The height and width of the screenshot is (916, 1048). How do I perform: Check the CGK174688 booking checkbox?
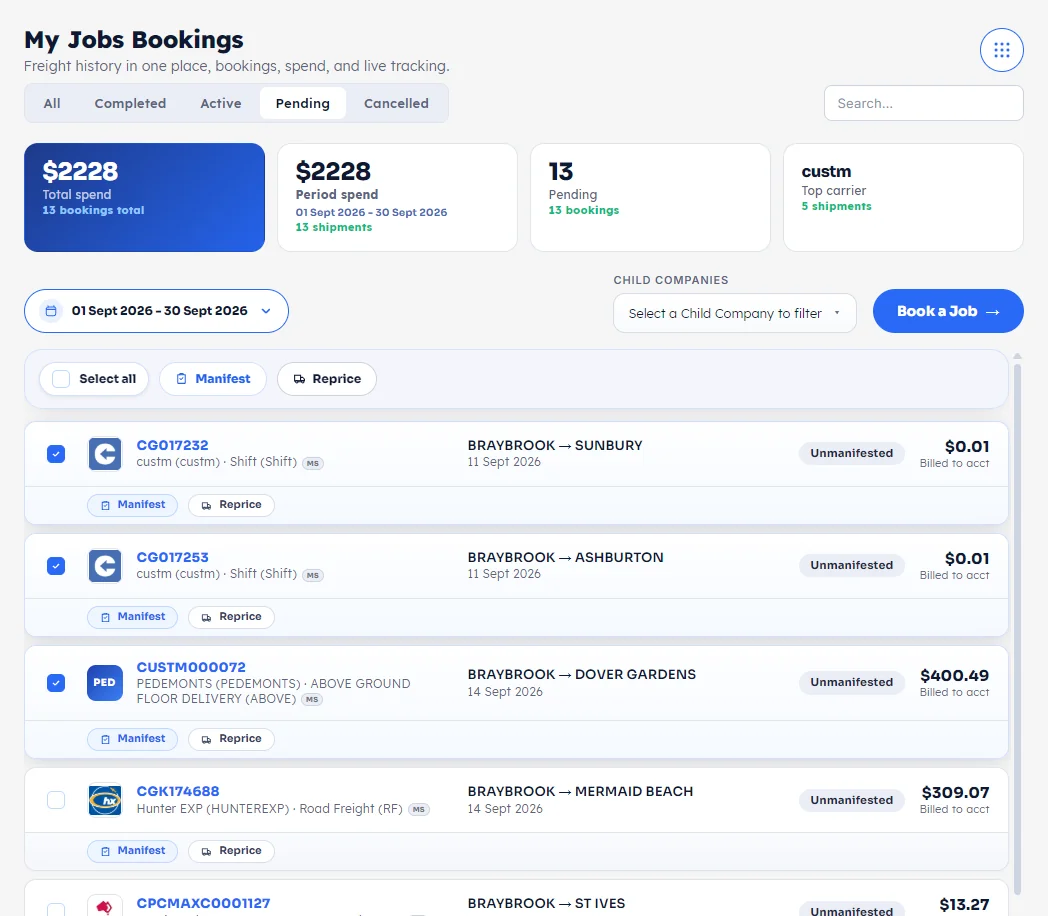[x=56, y=800]
